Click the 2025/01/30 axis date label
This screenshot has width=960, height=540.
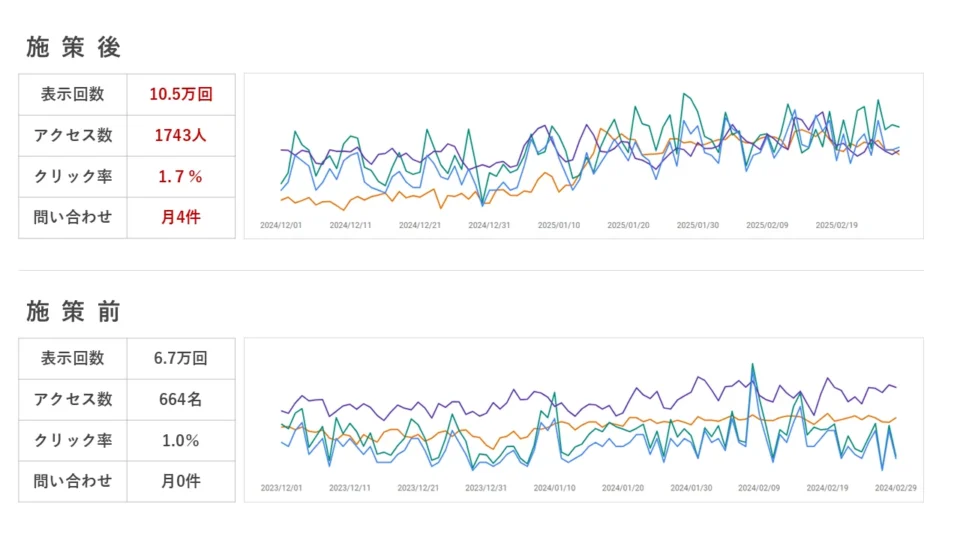tap(698, 226)
